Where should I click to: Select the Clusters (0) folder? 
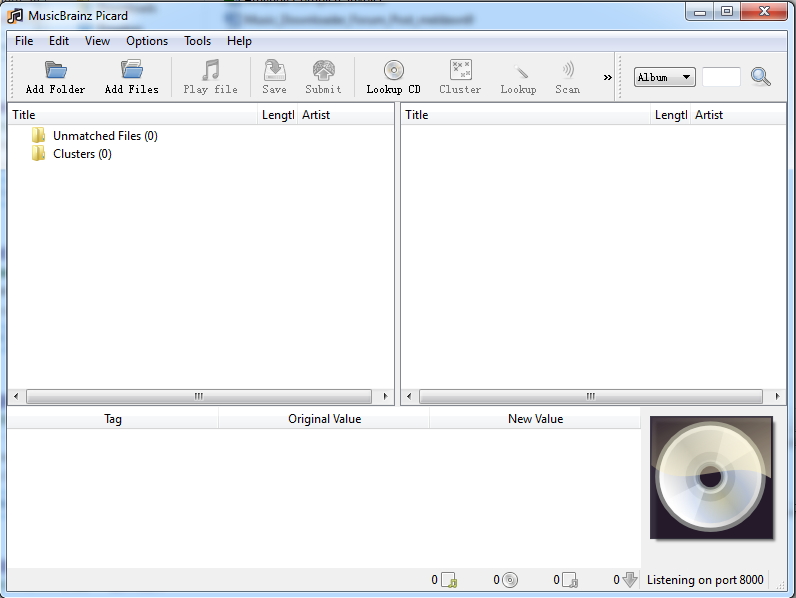[81, 154]
